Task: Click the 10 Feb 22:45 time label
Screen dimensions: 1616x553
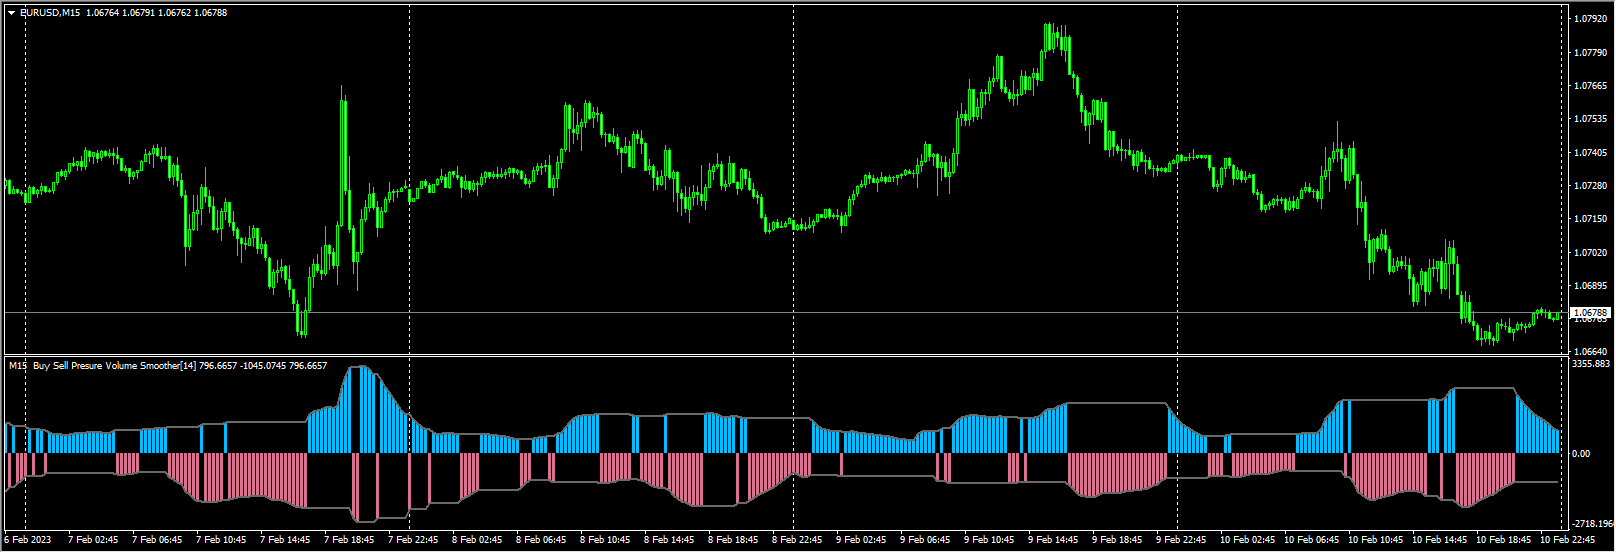Action: coord(1567,540)
